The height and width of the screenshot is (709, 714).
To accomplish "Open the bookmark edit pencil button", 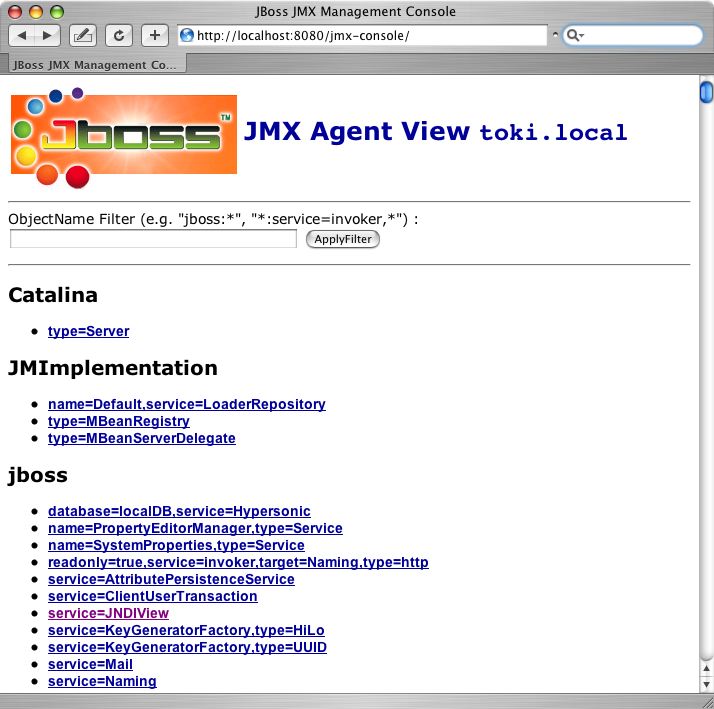I will (x=82, y=36).
